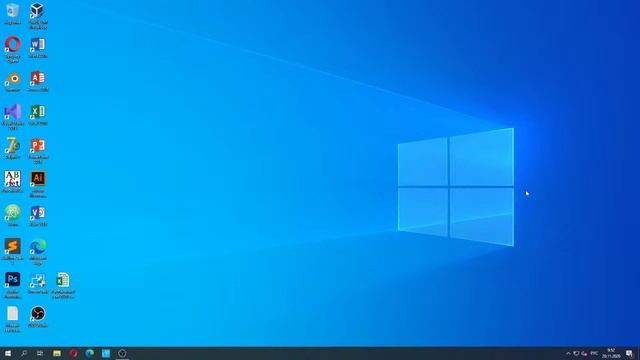
Task: Select the Visio desktop shortcut
Action: coord(38,216)
